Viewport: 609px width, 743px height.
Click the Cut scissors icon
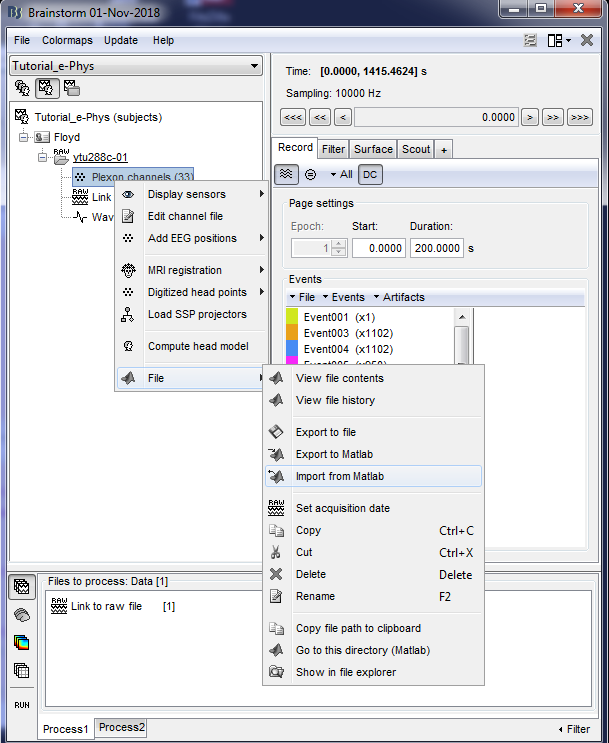pos(277,552)
